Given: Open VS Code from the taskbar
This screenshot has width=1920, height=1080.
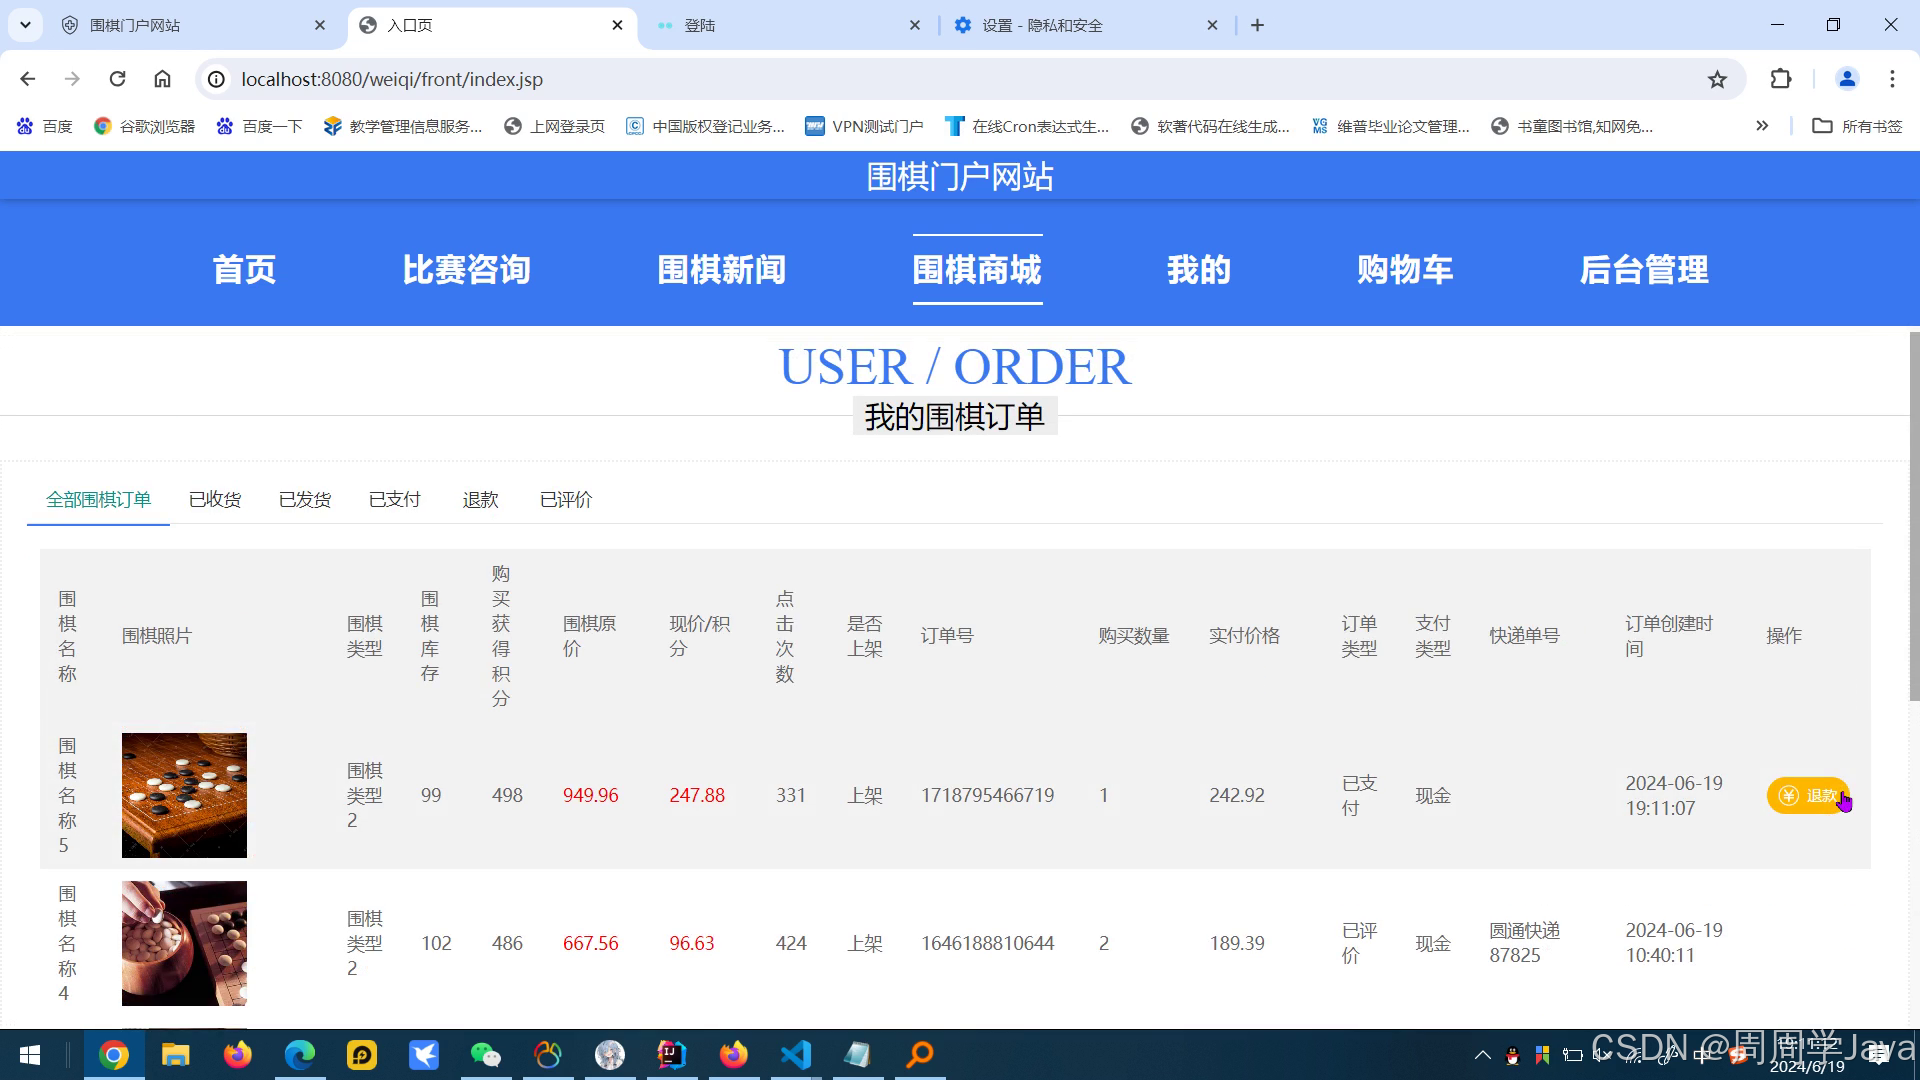Looking at the screenshot, I should (x=795, y=1054).
